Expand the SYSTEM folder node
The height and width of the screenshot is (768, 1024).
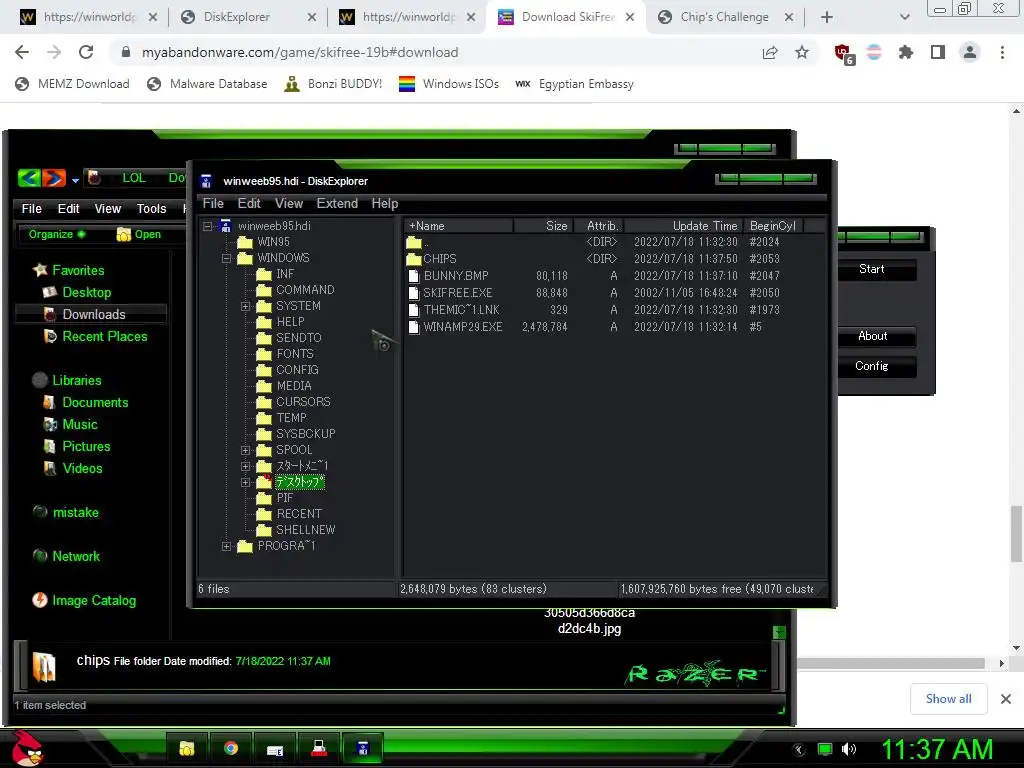click(x=246, y=306)
